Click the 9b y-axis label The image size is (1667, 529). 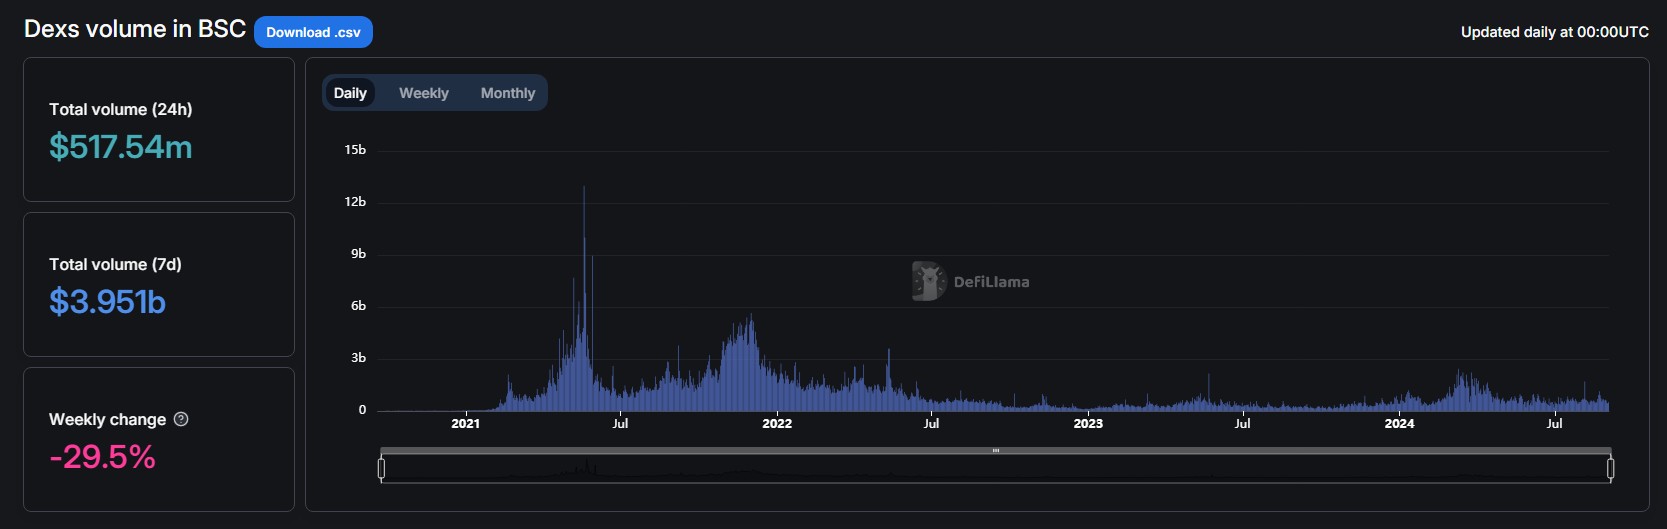point(358,254)
